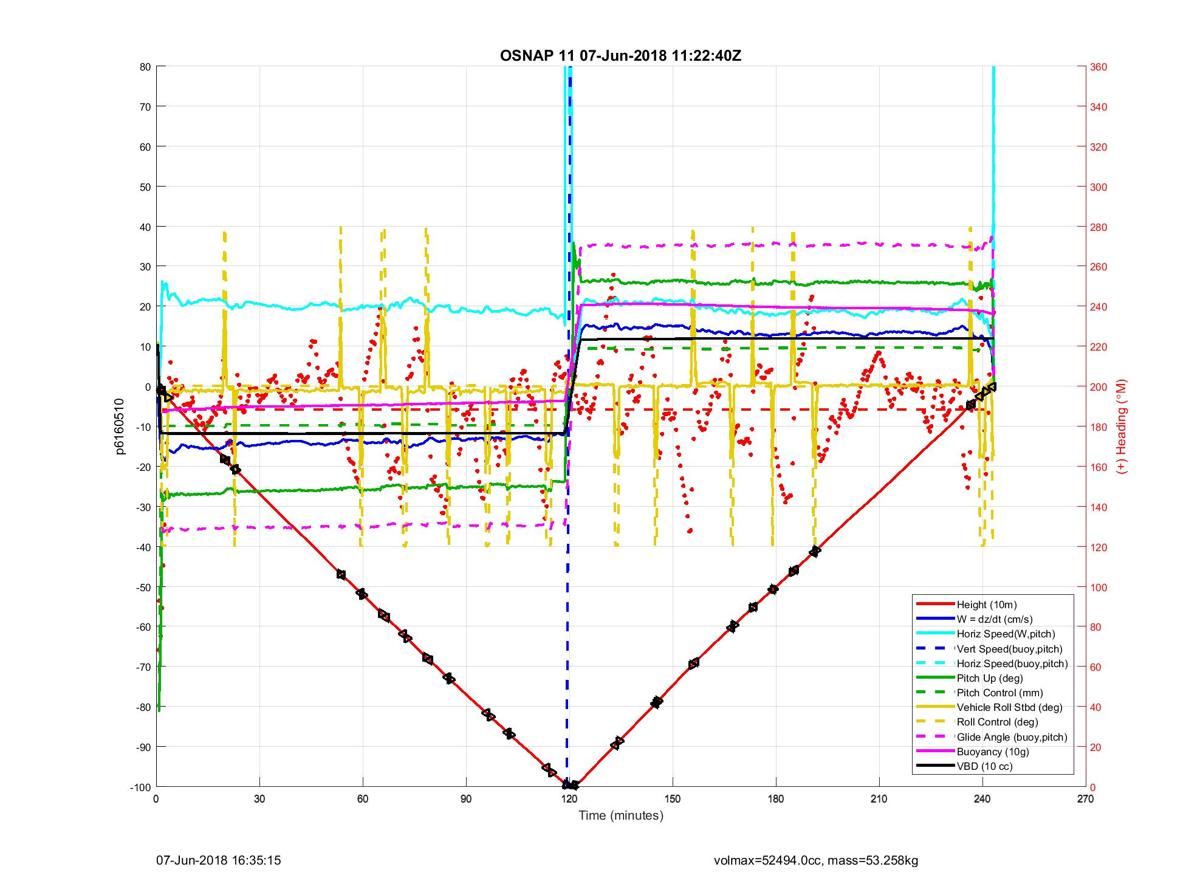Click the '-40' y-axis tick label
Image resolution: width=1200 pixels, height=885 pixels.
tap(142, 547)
